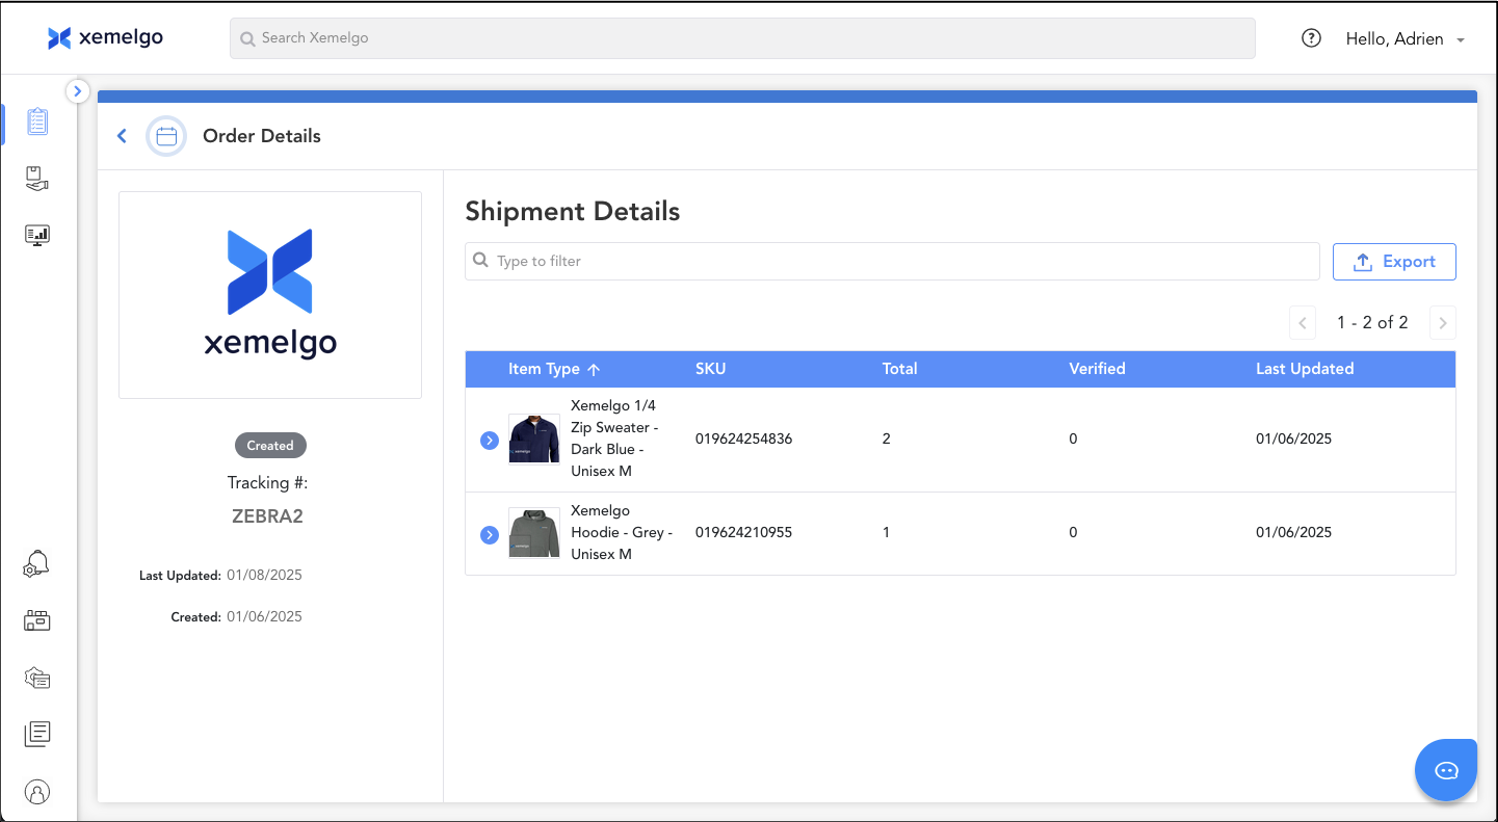Viewport: 1498px width, 822px height.
Task: Expand the sidebar with the chevron toggle
Action: (x=77, y=91)
